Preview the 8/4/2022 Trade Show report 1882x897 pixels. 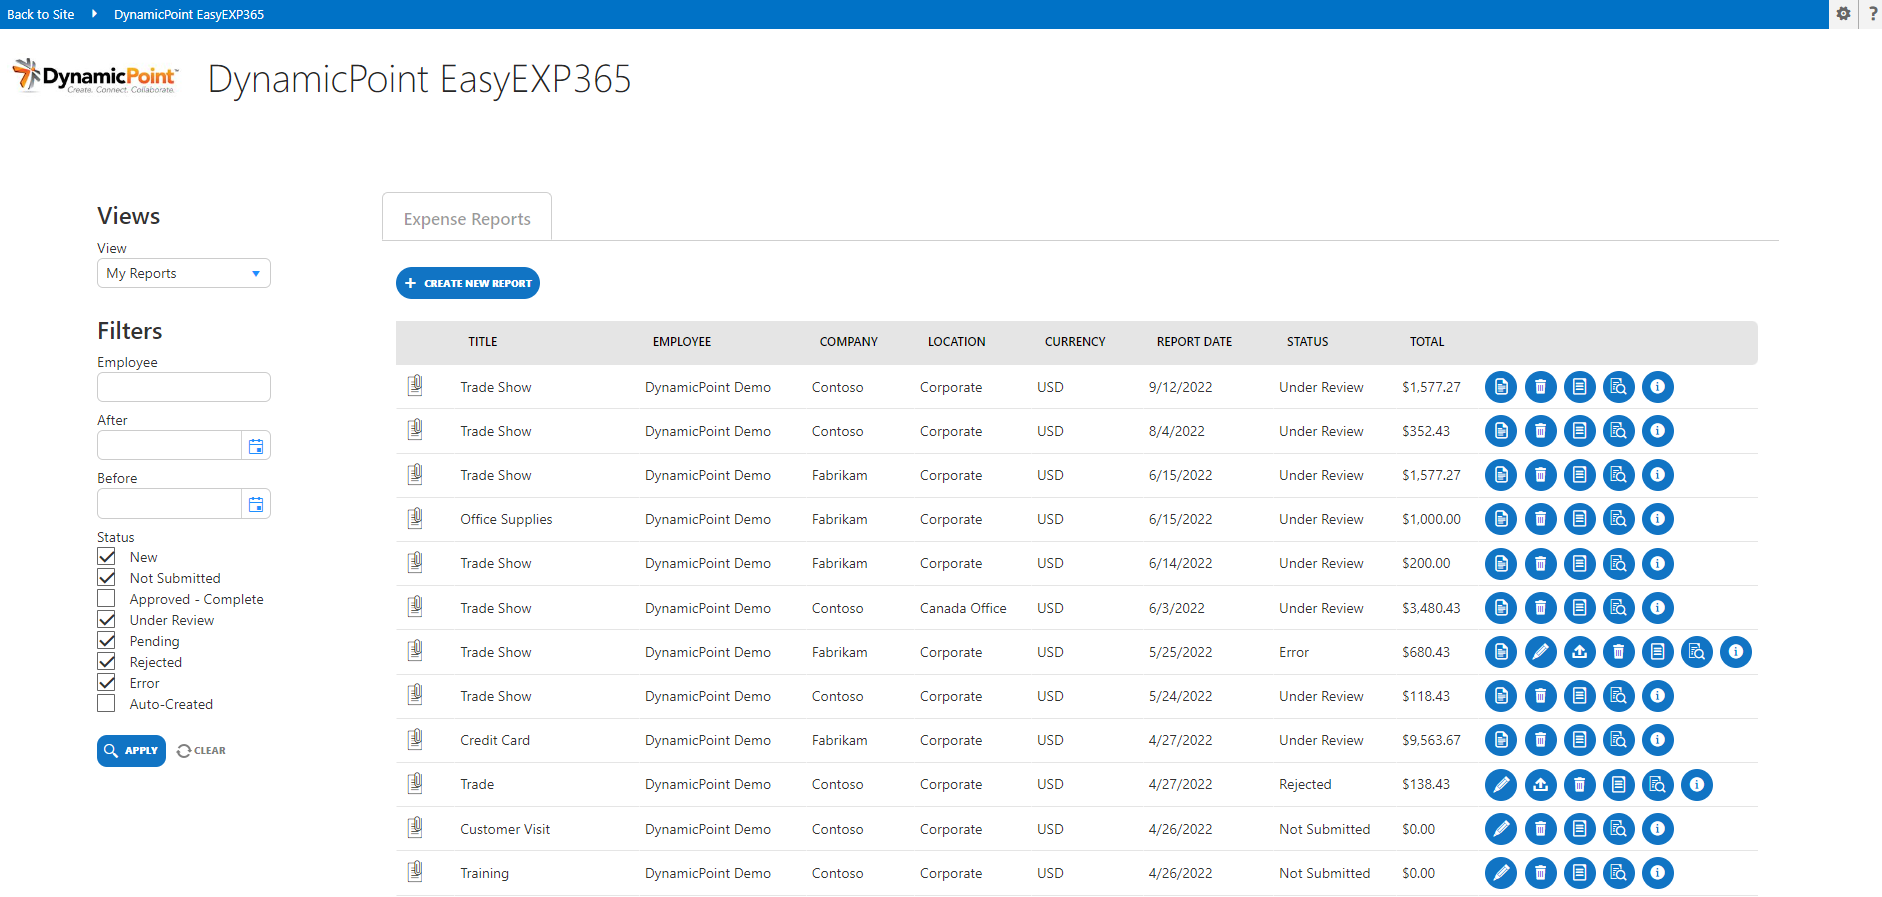1618,431
